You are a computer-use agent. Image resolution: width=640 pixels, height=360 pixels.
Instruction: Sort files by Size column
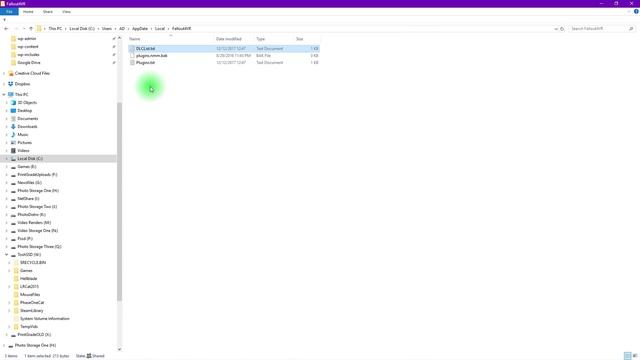(300, 39)
